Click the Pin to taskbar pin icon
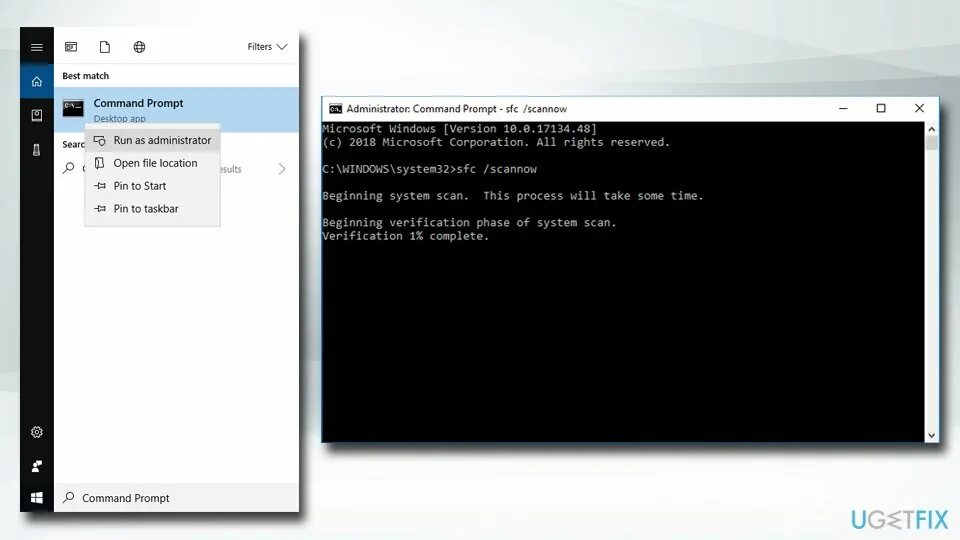960x540 pixels. click(x=100, y=208)
